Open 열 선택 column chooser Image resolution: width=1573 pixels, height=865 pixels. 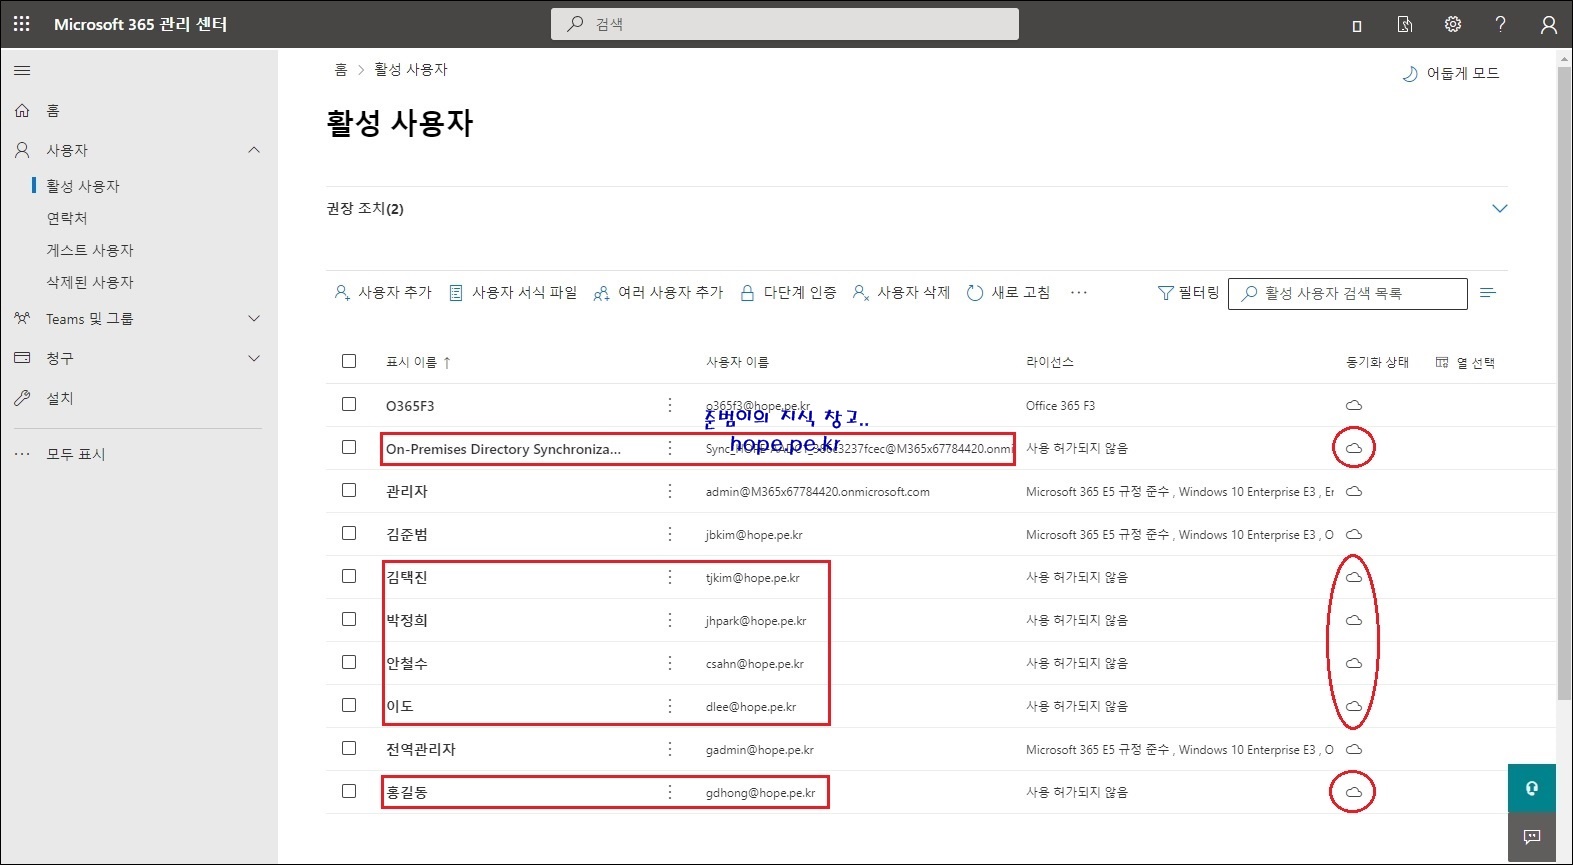pyautogui.click(x=1465, y=362)
